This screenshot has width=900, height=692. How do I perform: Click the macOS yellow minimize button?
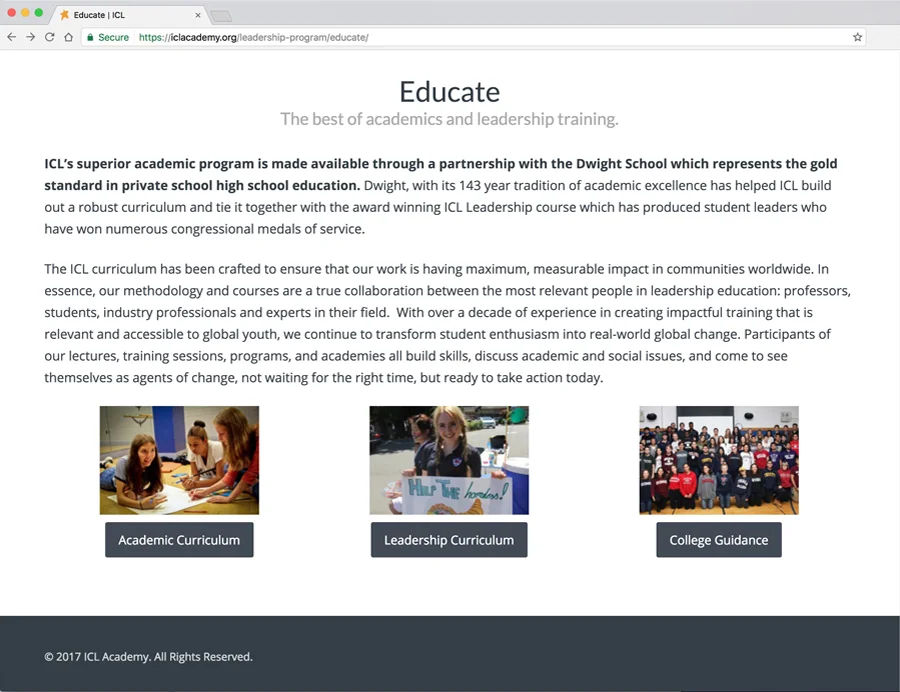click(x=25, y=13)
